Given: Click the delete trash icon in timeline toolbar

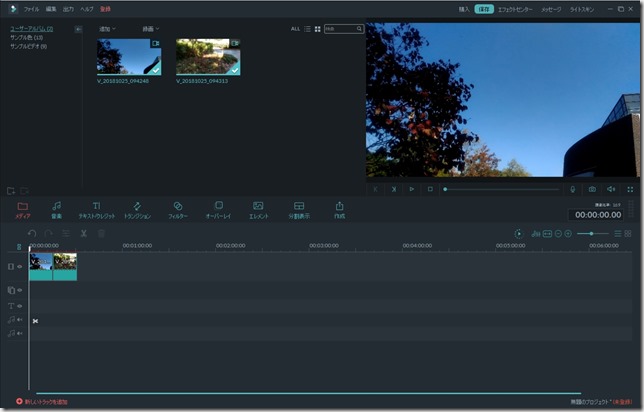Looking at the screenshot, I should [101, 233].
